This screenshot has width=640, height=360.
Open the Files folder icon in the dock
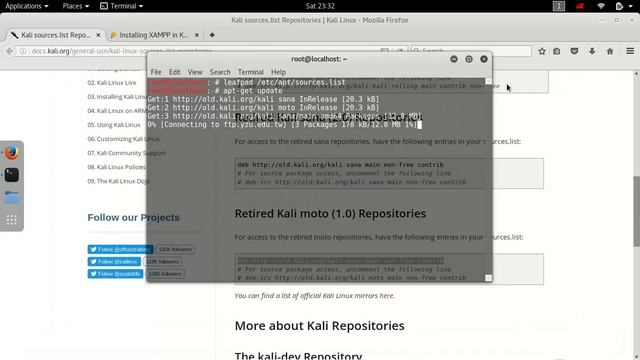coord(12,198)
